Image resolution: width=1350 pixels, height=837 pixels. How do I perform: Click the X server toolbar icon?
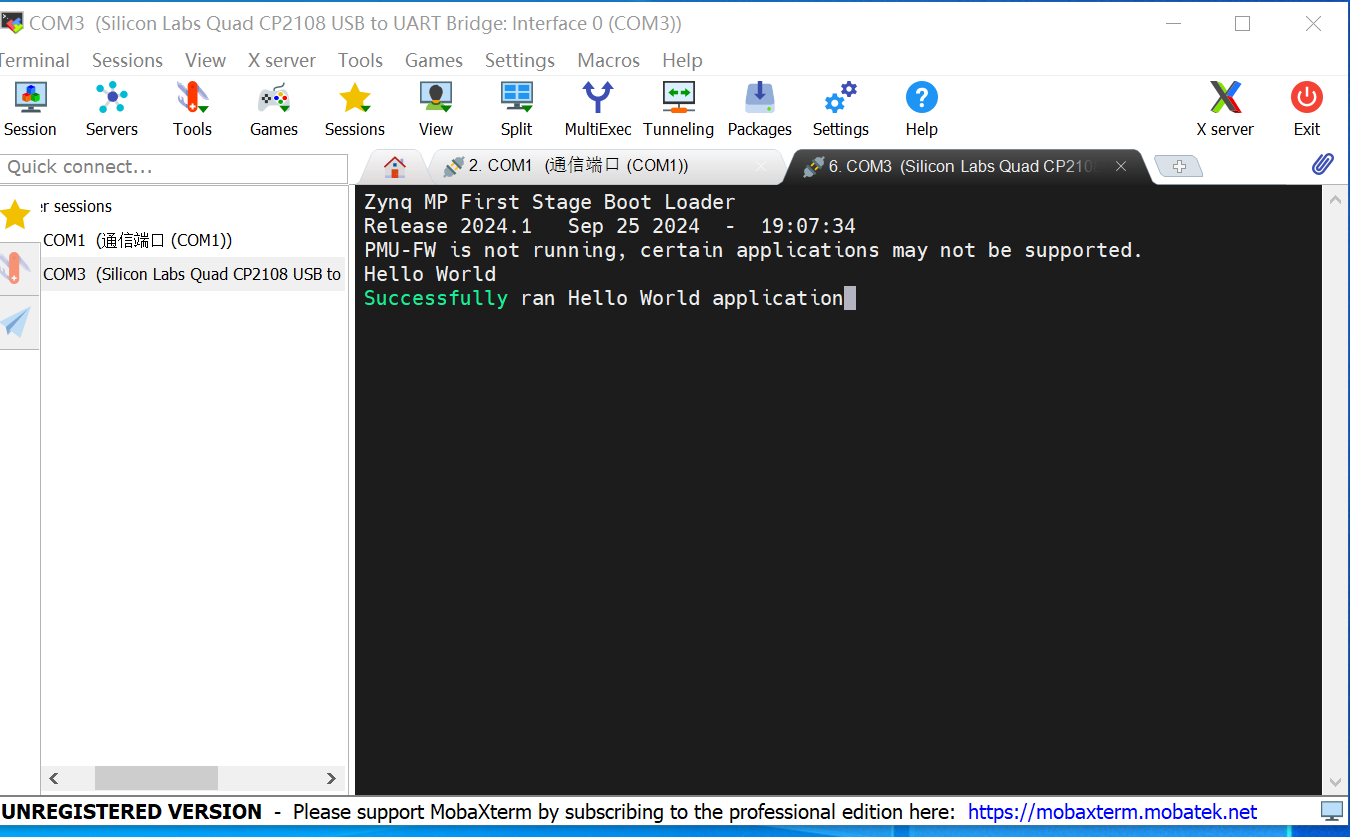pos(1225,109)
